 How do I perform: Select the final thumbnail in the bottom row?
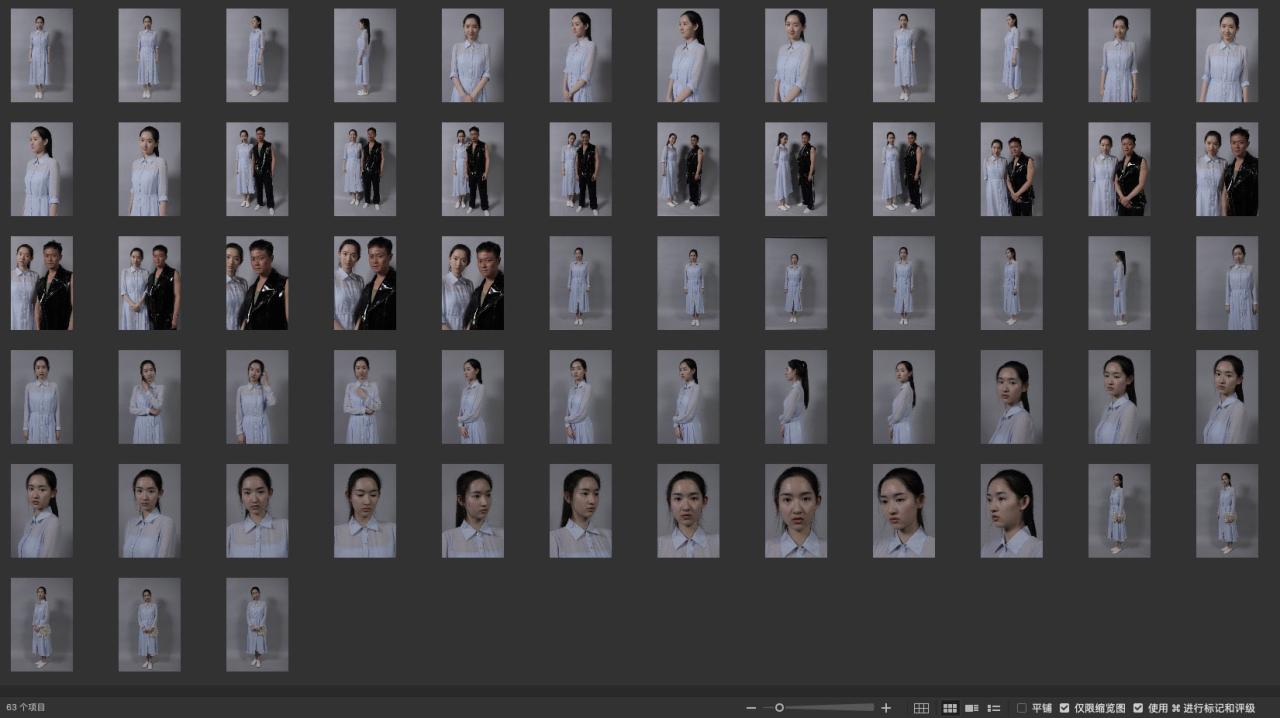click(257, 625)
